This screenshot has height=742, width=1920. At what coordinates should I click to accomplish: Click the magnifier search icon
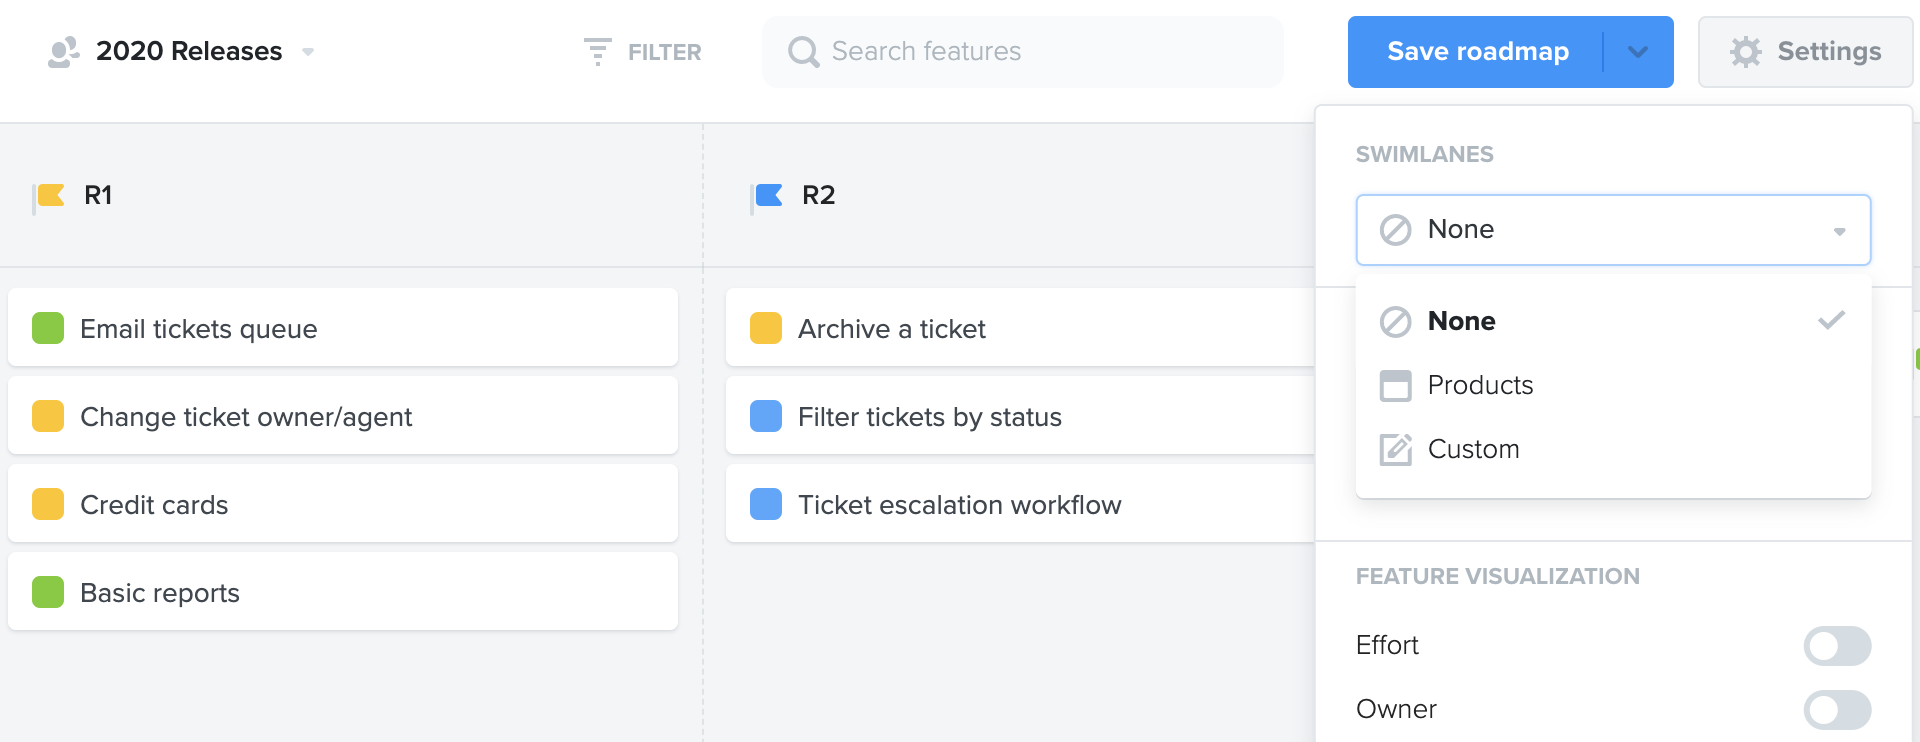click(803, 52)
